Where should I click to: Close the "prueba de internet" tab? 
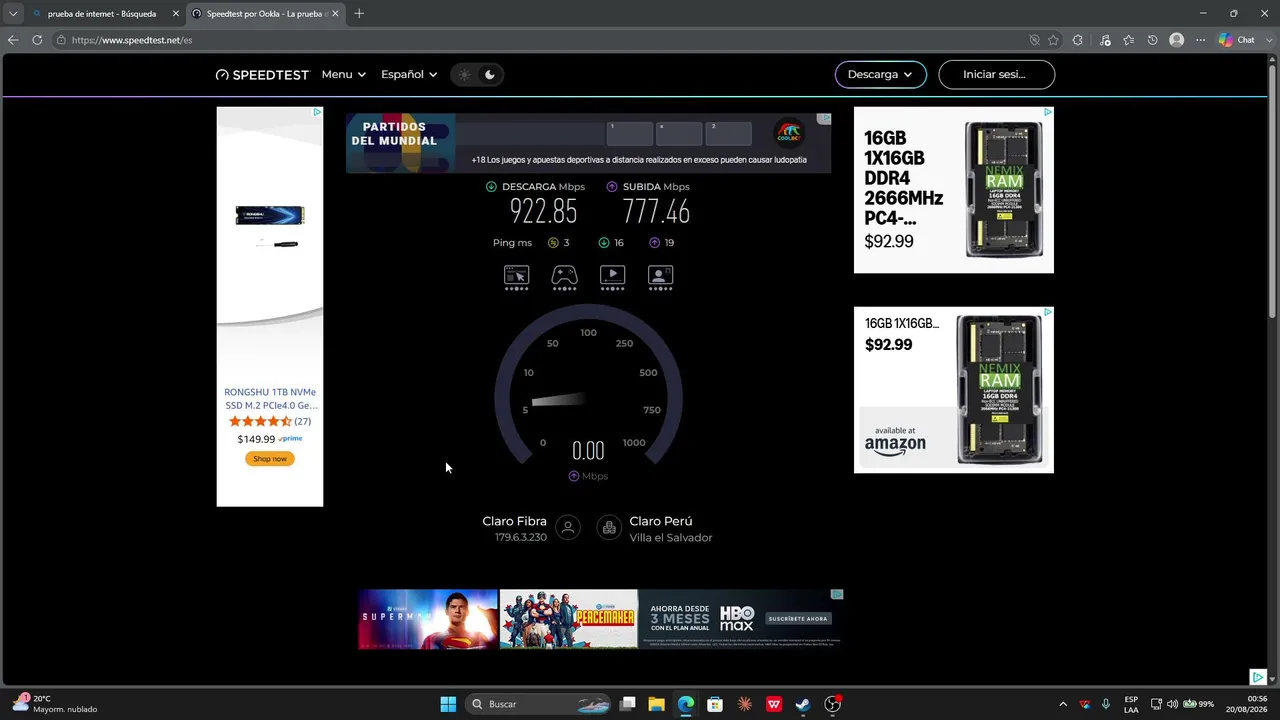pyautogui.click(x=176, y=14)
